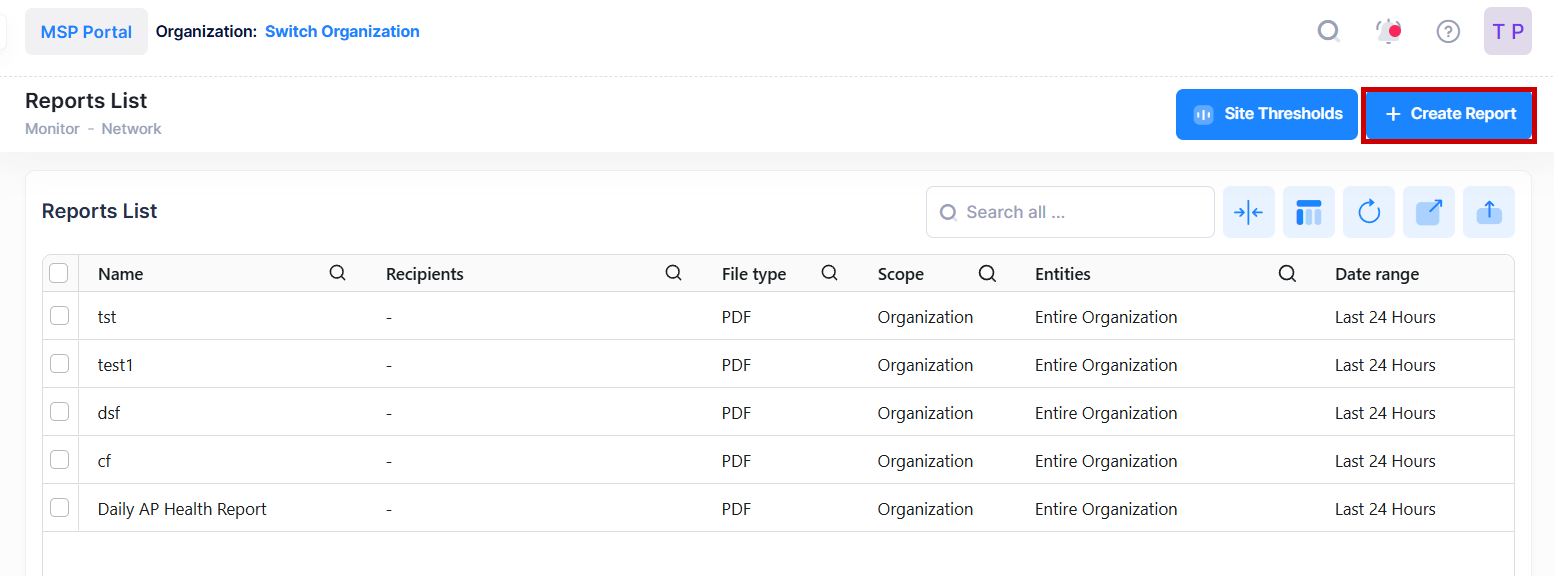The image size is (1554, 576).
Task: Open the column settings icon
Action: point(1309,212)
